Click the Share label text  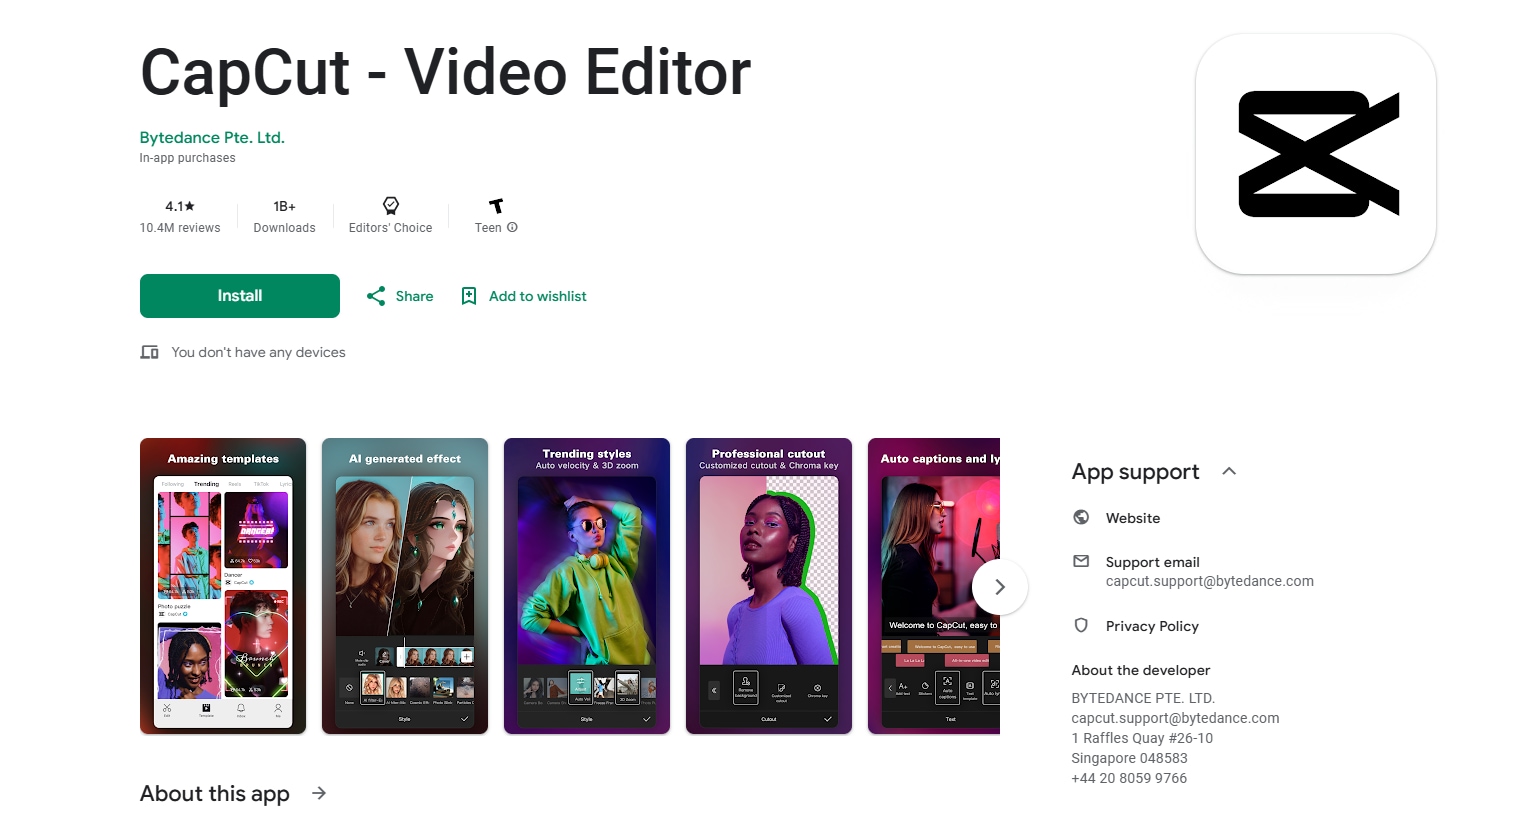click(x=414, y=296)
